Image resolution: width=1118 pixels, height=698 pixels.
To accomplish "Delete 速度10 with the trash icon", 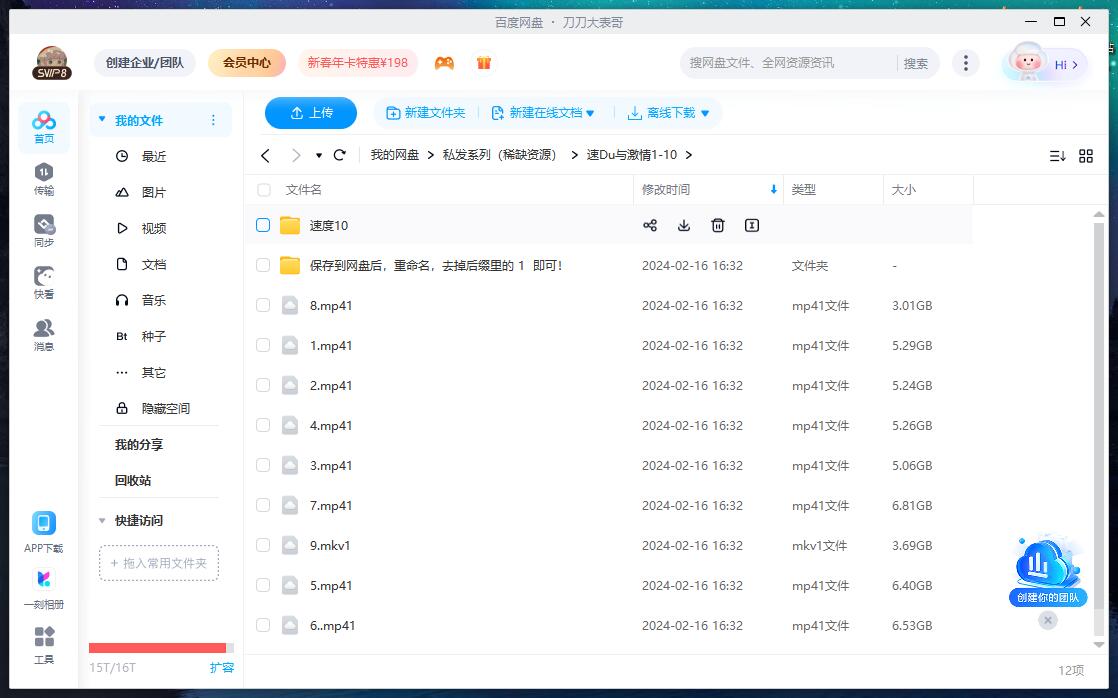I will (x=717, y=225).
